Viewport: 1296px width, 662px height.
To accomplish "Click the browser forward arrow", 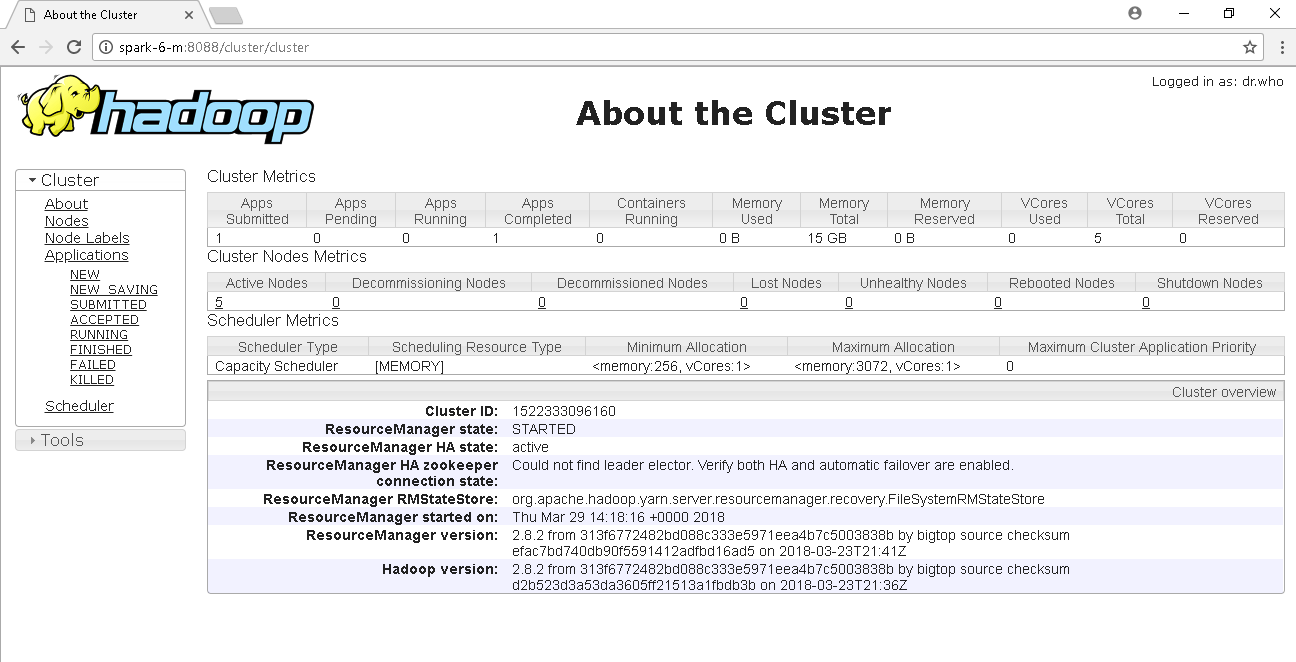I will (45, 47).
